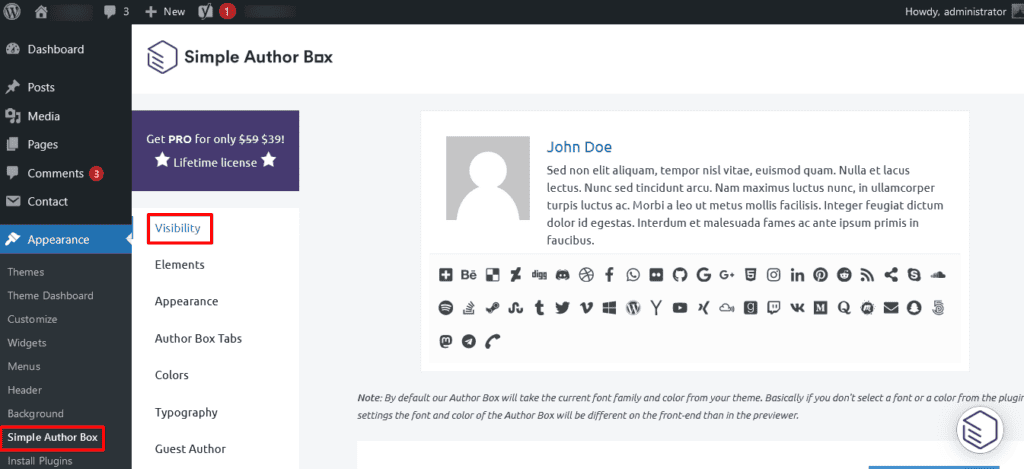Click the Reddit social icon
Screen dimensions: 1024x469
[844, 275]
